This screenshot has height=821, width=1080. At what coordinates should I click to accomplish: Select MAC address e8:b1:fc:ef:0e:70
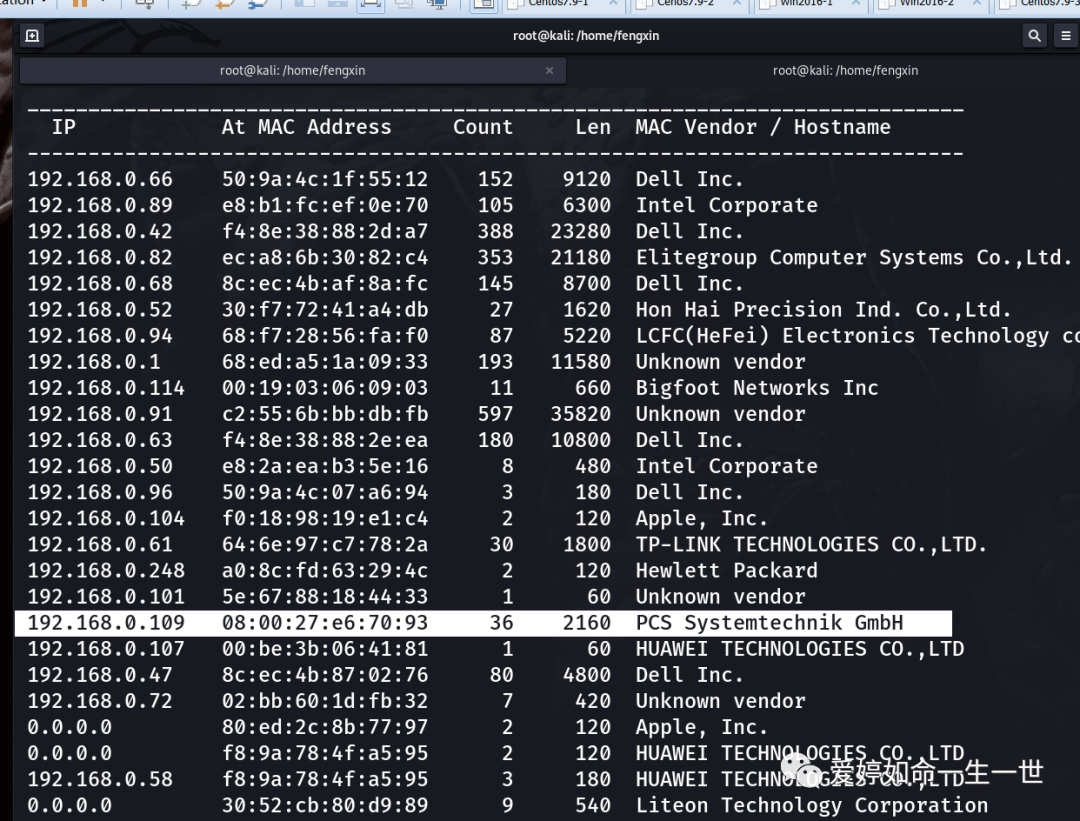click(324, 205)
